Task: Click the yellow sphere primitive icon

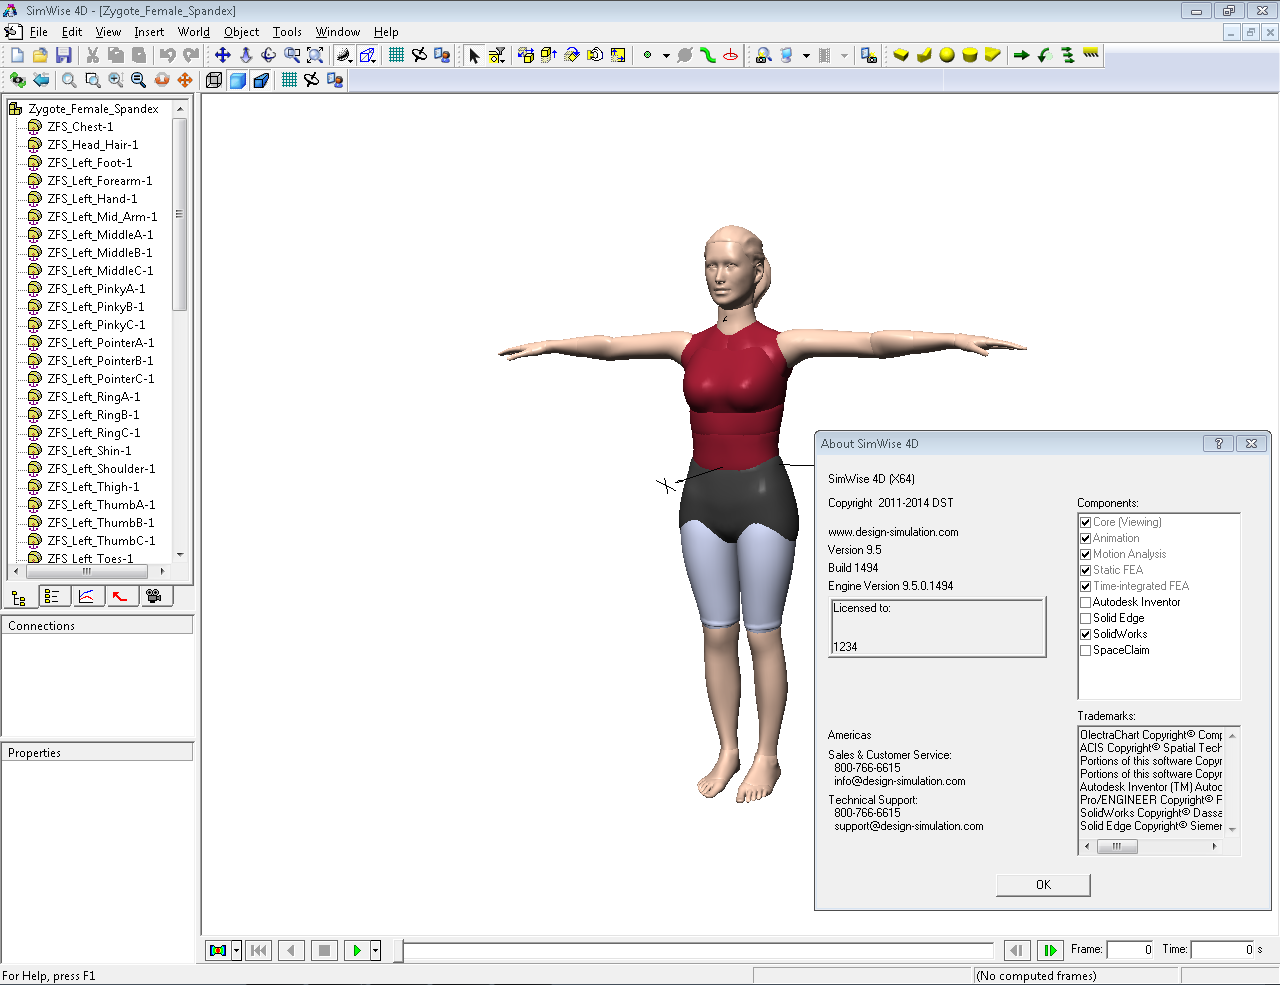Action: [x=946, y=55]
